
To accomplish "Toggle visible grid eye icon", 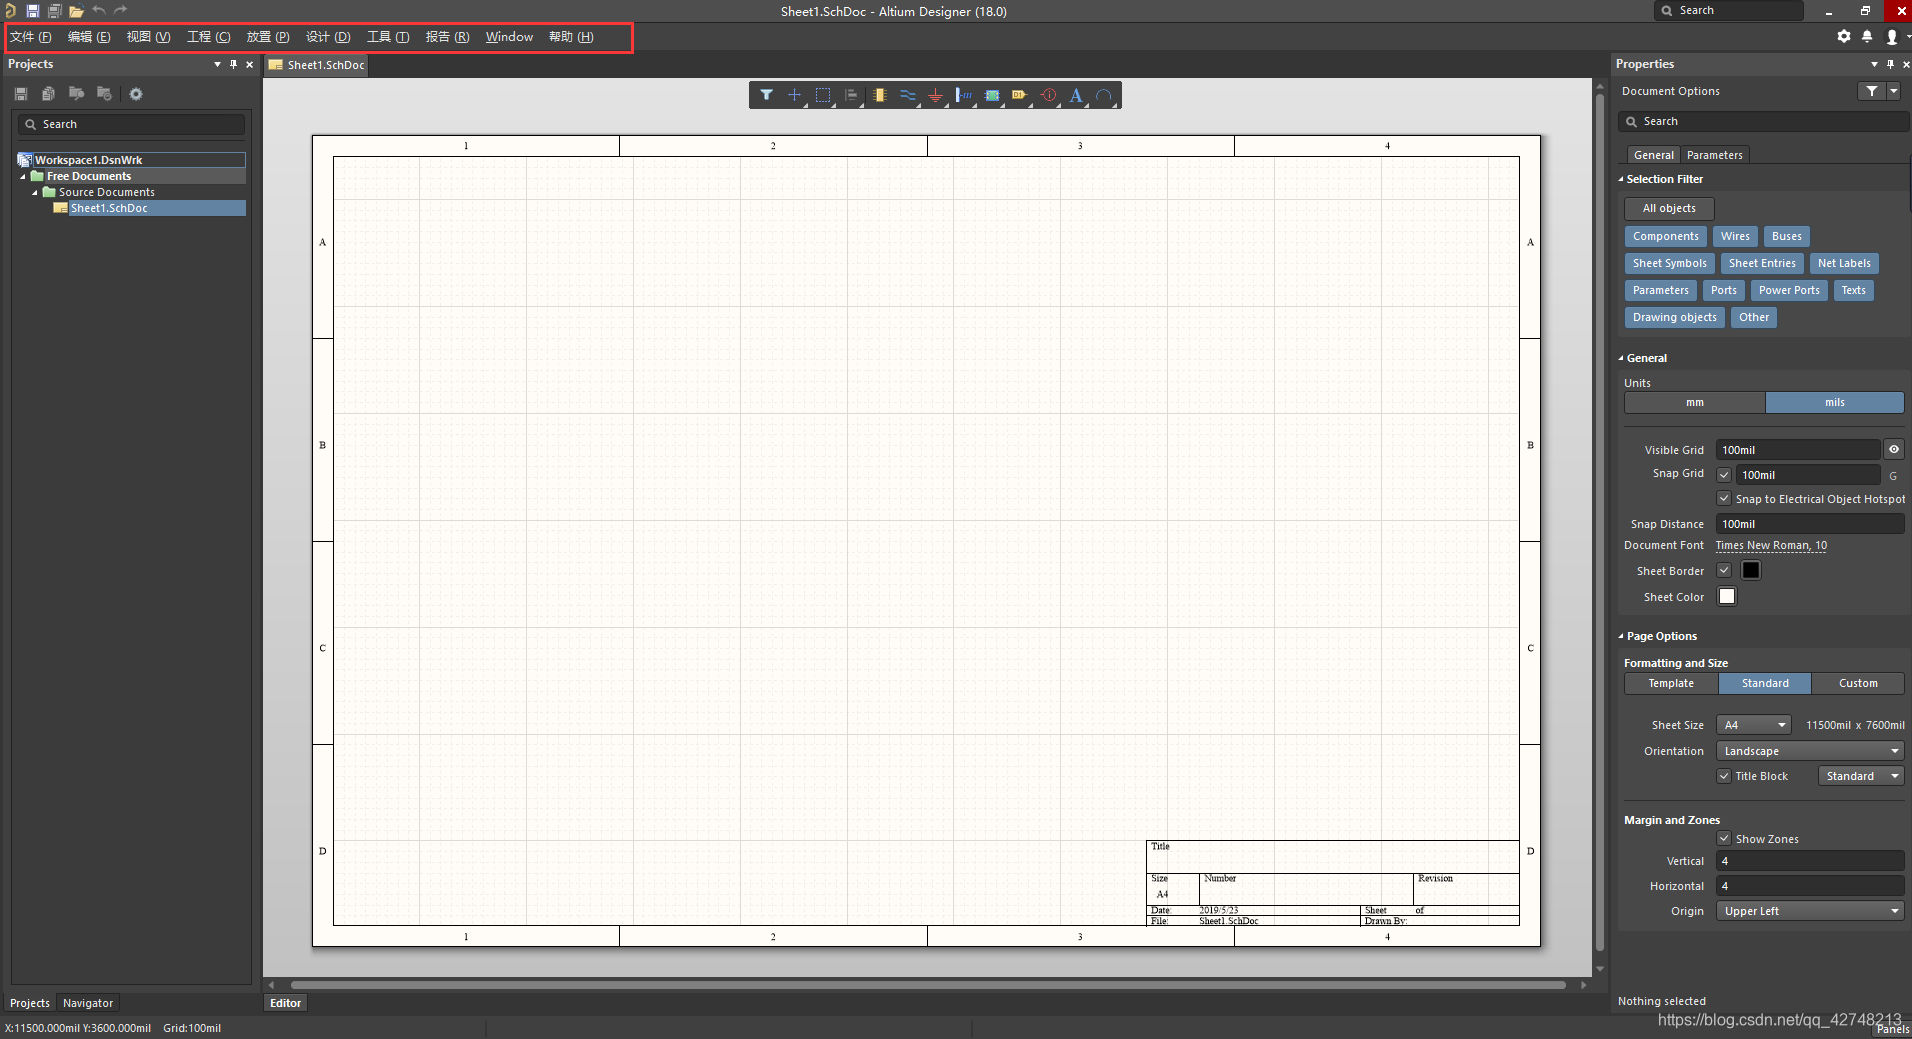I will coord(1893,450).
